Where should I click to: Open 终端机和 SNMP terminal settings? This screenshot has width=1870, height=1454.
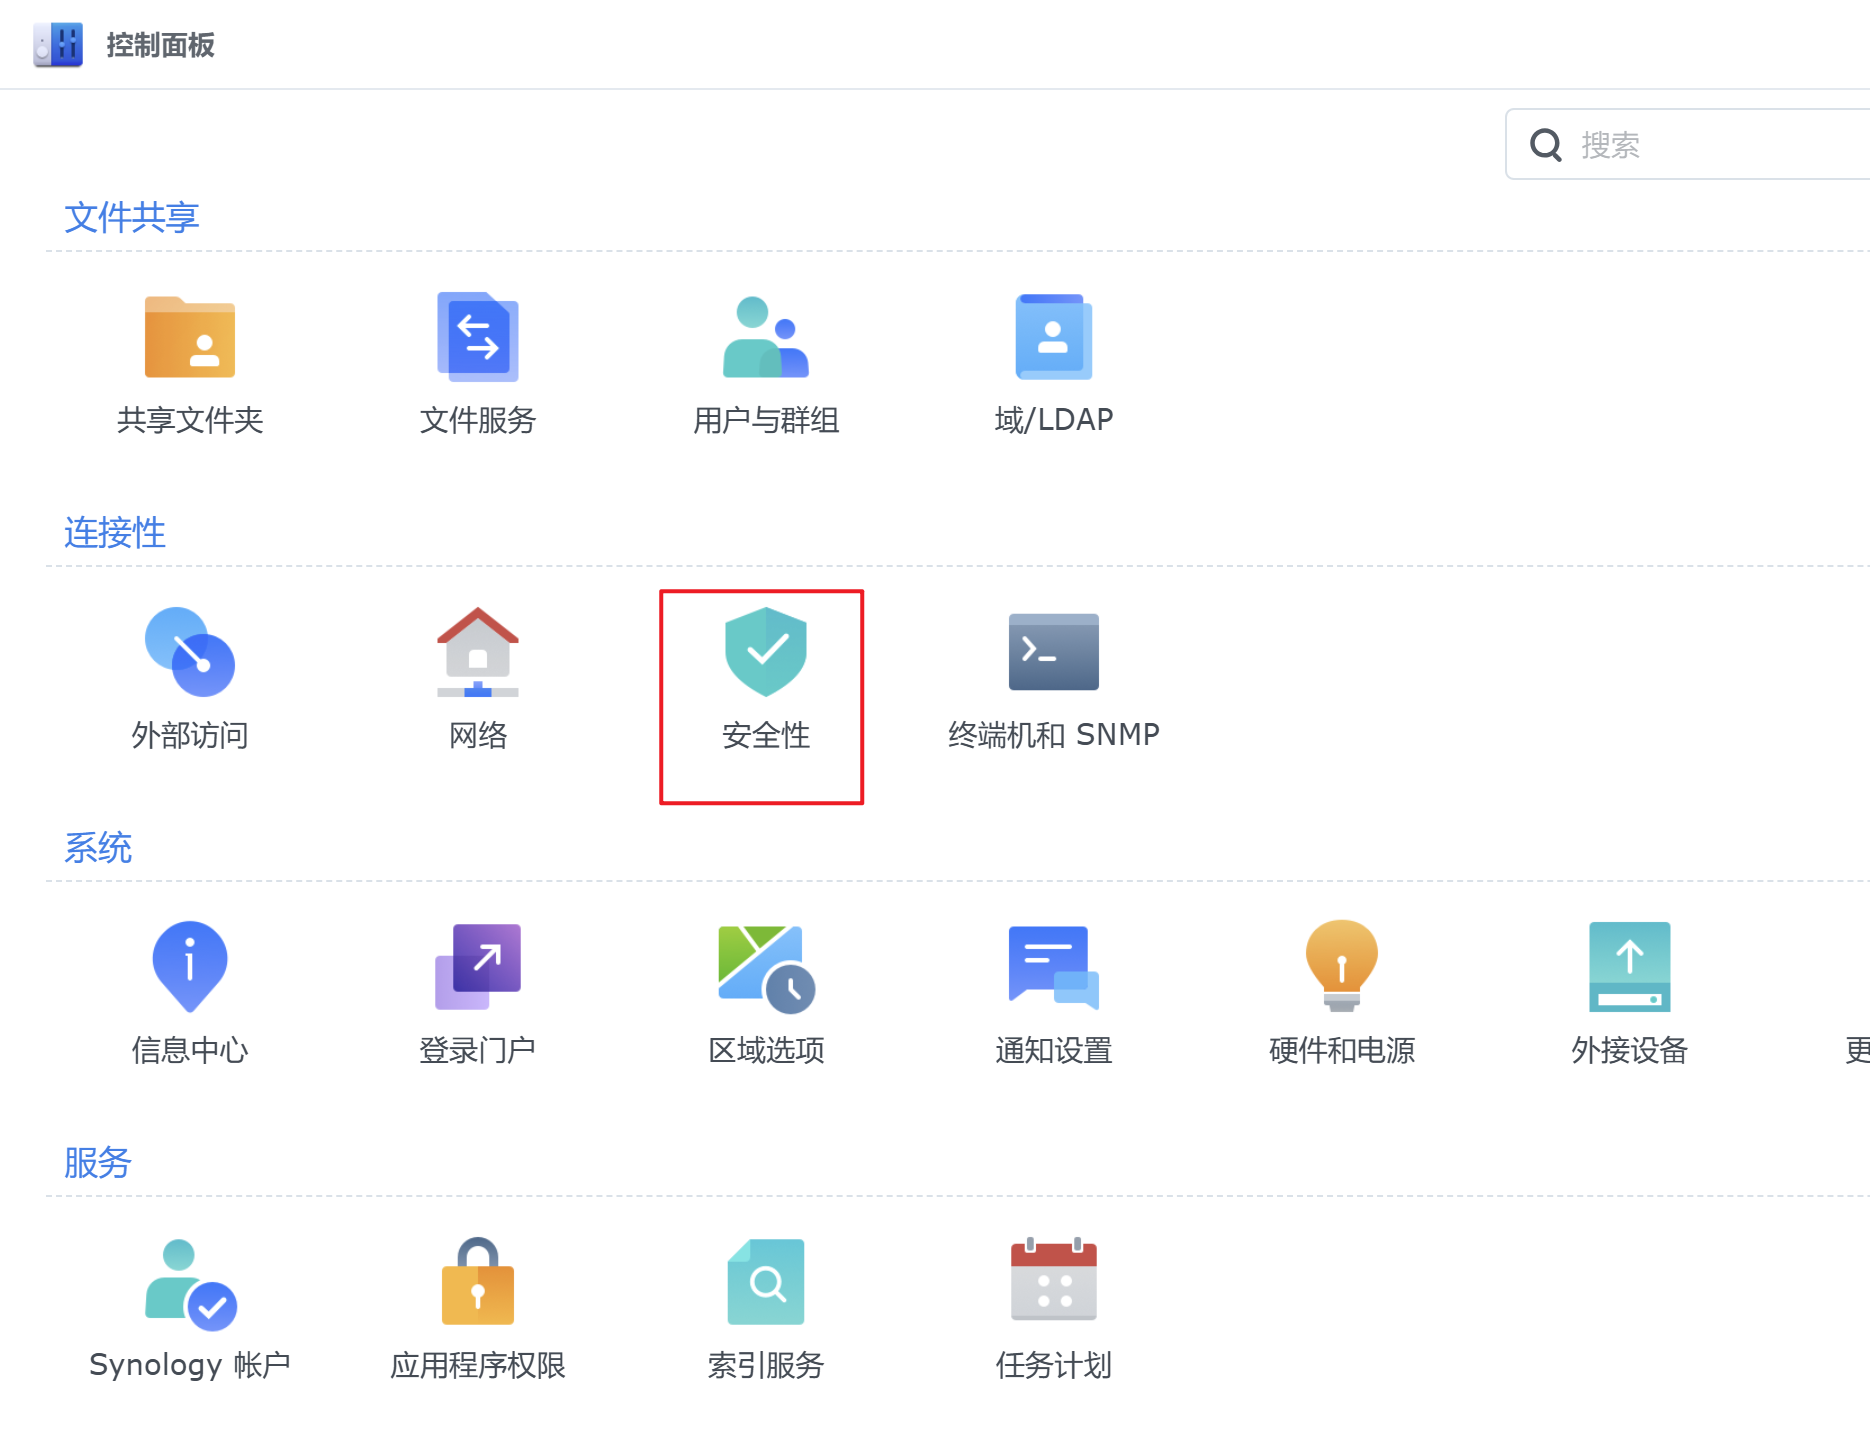[1053, 653]
